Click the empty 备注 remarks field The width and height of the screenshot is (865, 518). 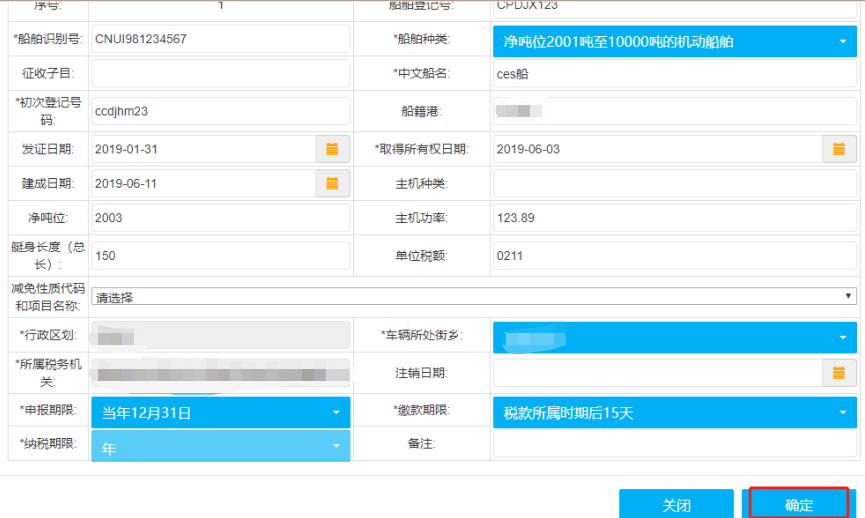click(675, 444)
